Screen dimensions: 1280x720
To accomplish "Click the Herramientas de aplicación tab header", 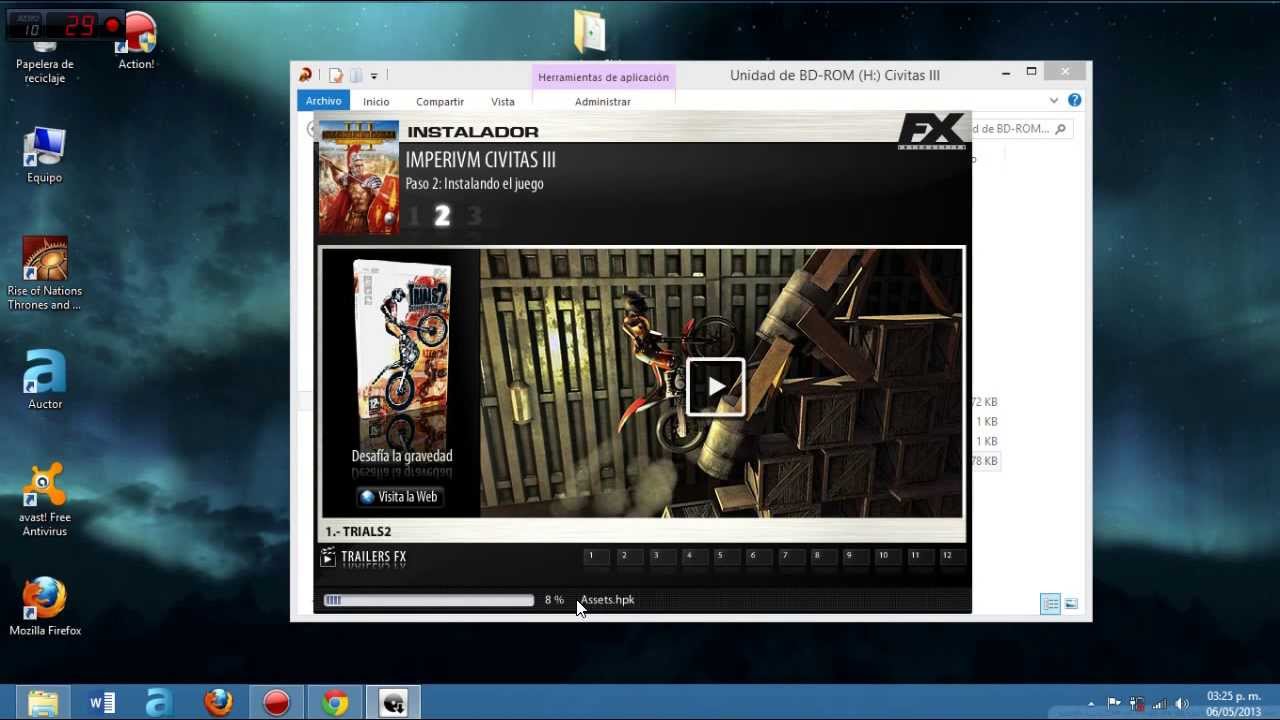I will [604, 77].
